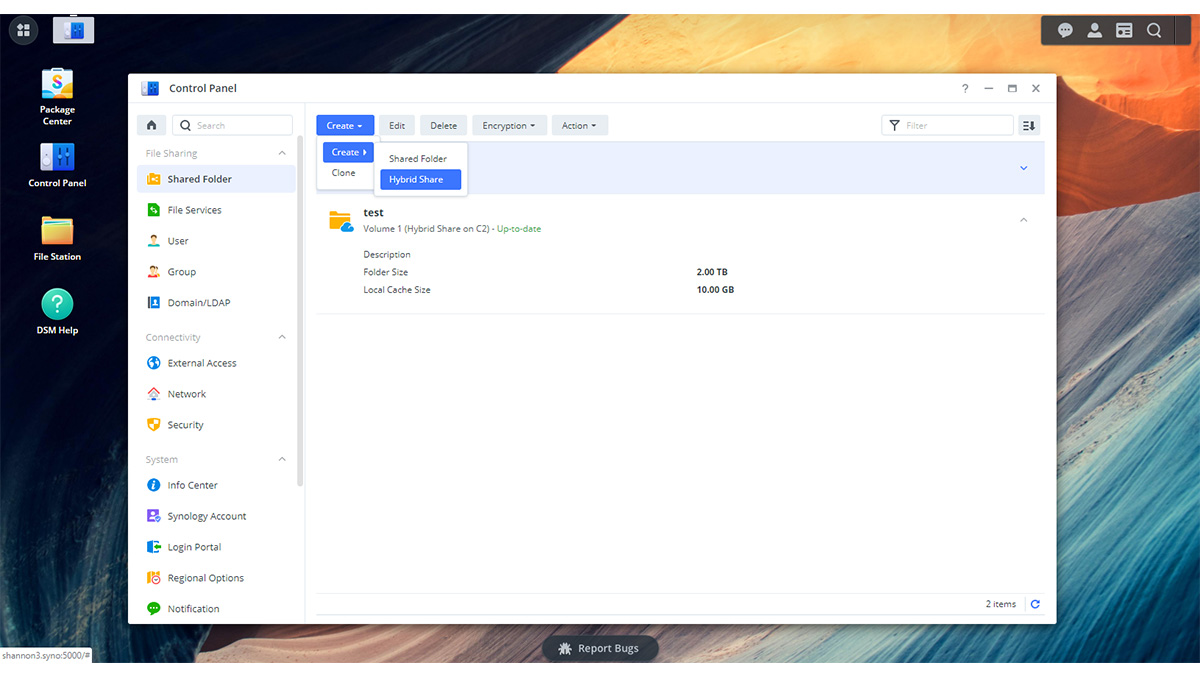This screenshot has width=1200, height=675.
Task: Click the '2 items' count text
Action: [x=1001, y=604]
